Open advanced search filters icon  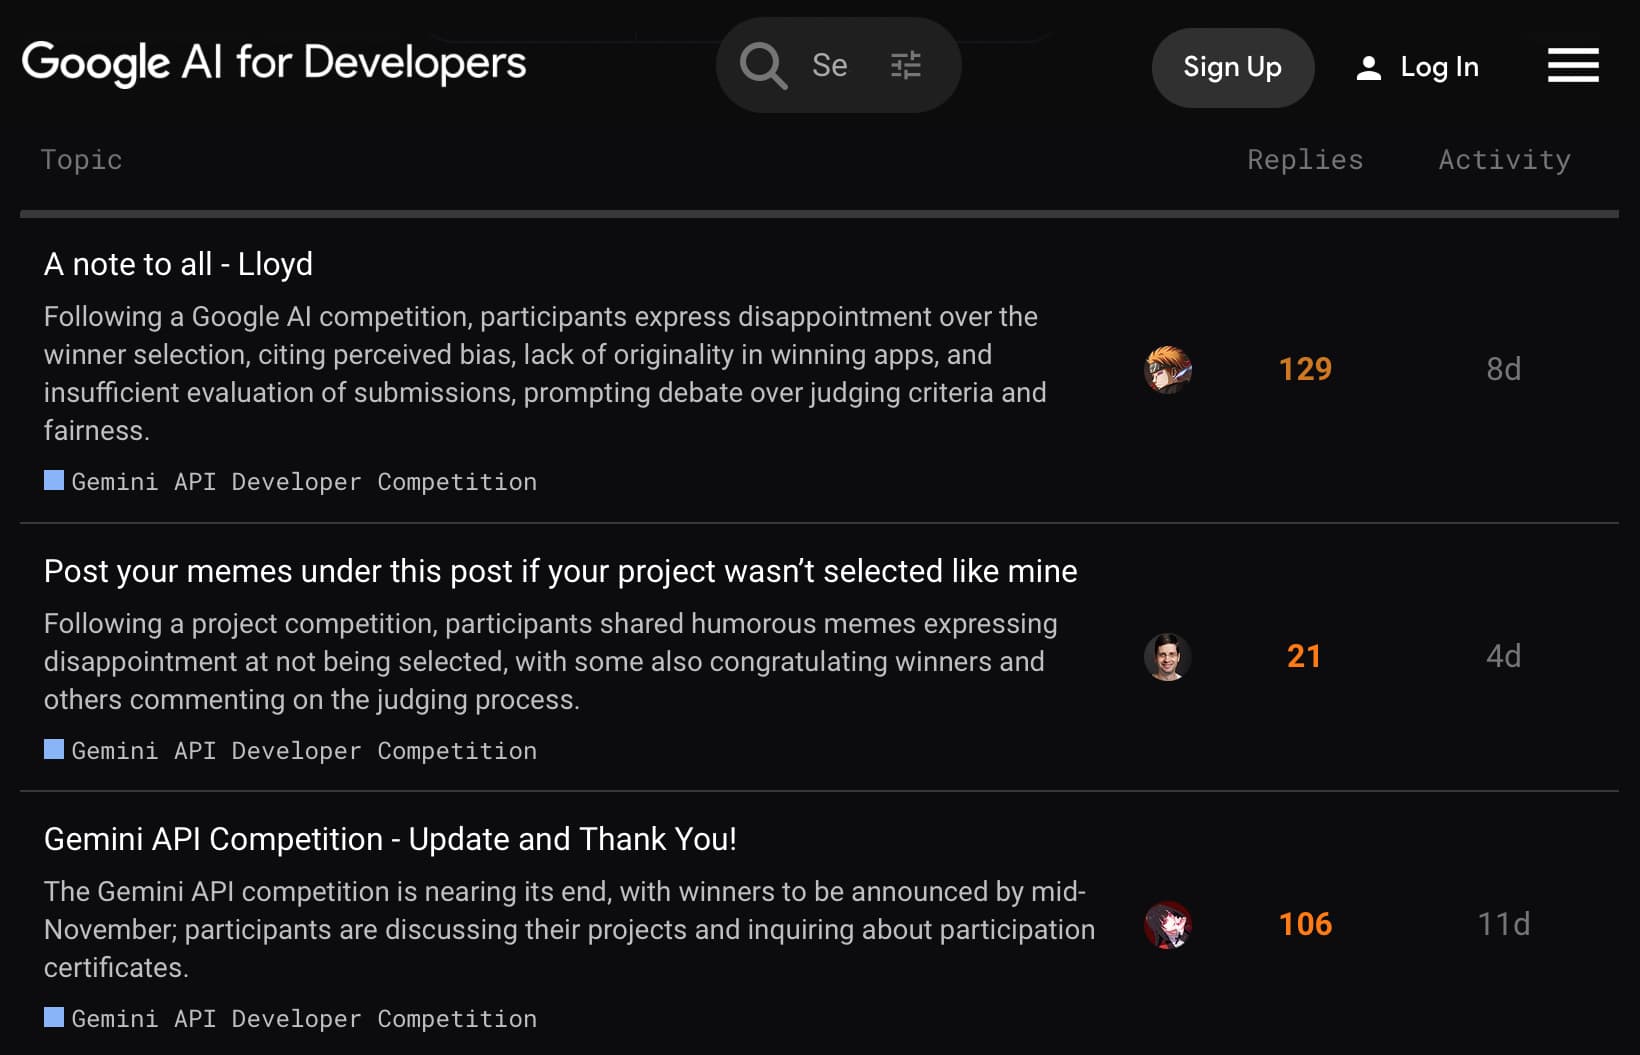(x=906, y=66)
